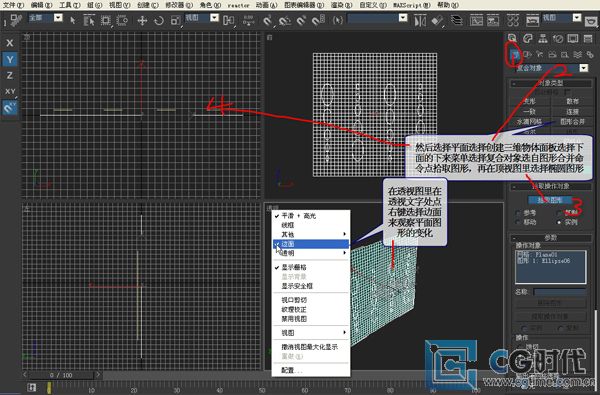The height and width of the screenshot is (395, 600).
Task: Activate the Select and Move tool
Action: [142, 20]
